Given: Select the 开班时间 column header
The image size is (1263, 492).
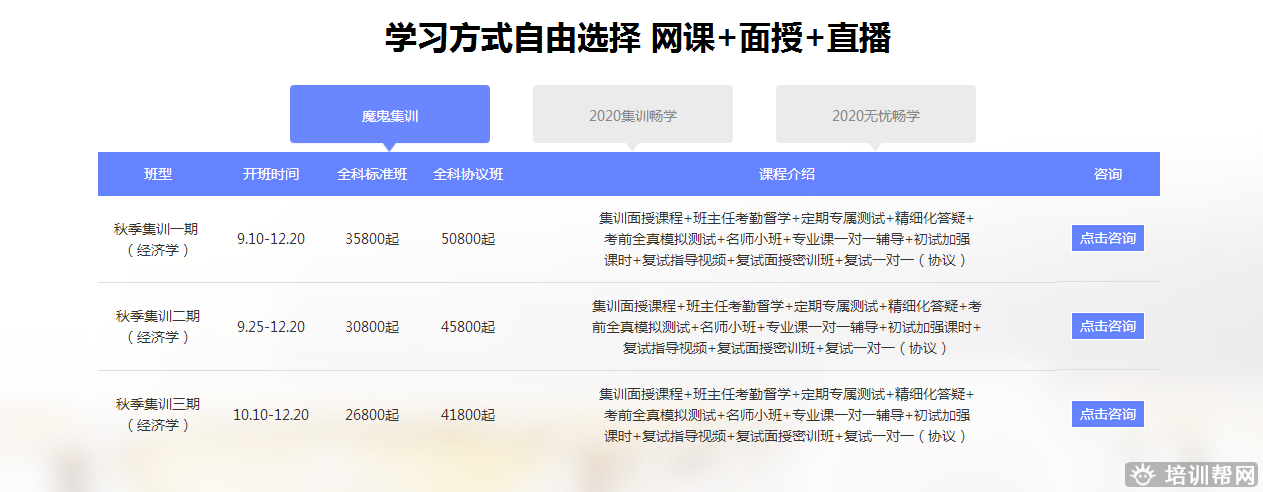Looking at the screenshot, I should coord(270,174).
